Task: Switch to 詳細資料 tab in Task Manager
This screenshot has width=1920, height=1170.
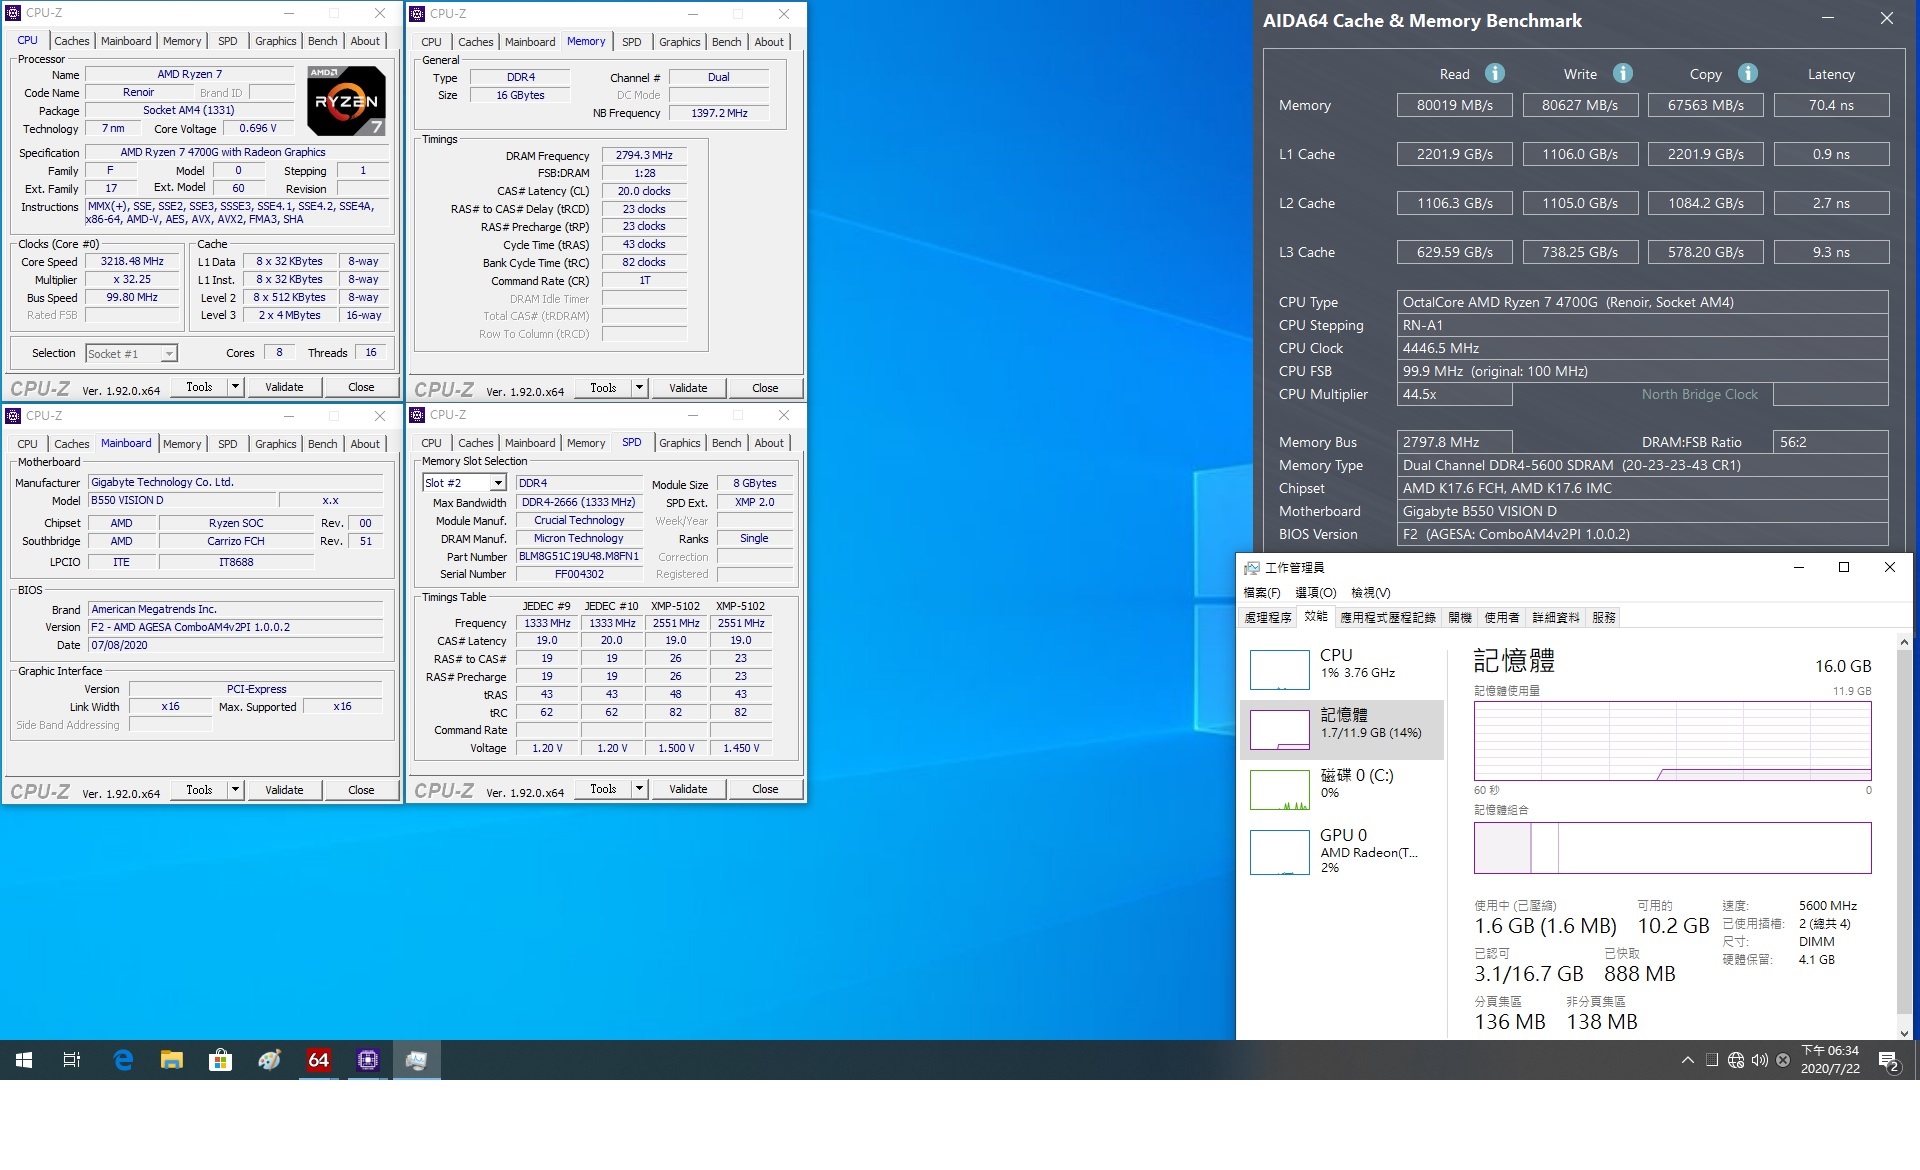Action: [x=1556, y=617]
